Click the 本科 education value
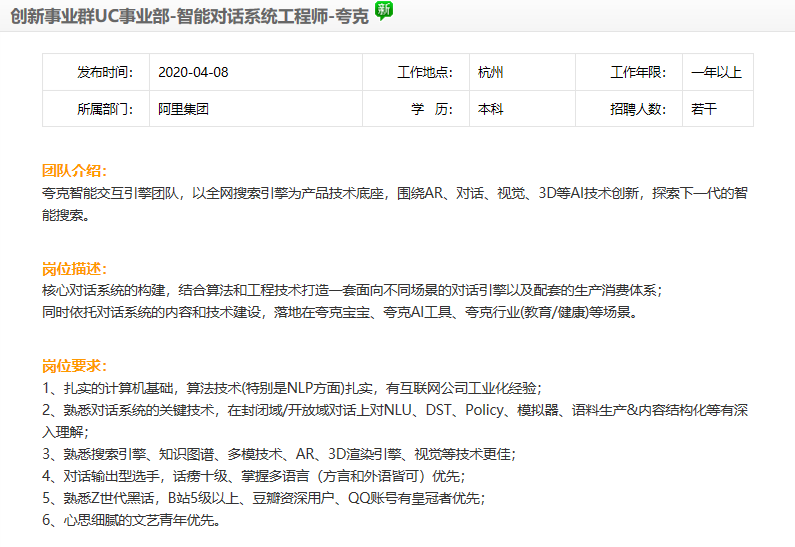Image resolution: width=795 pixels, height=547 pixels. pos(490,109)
